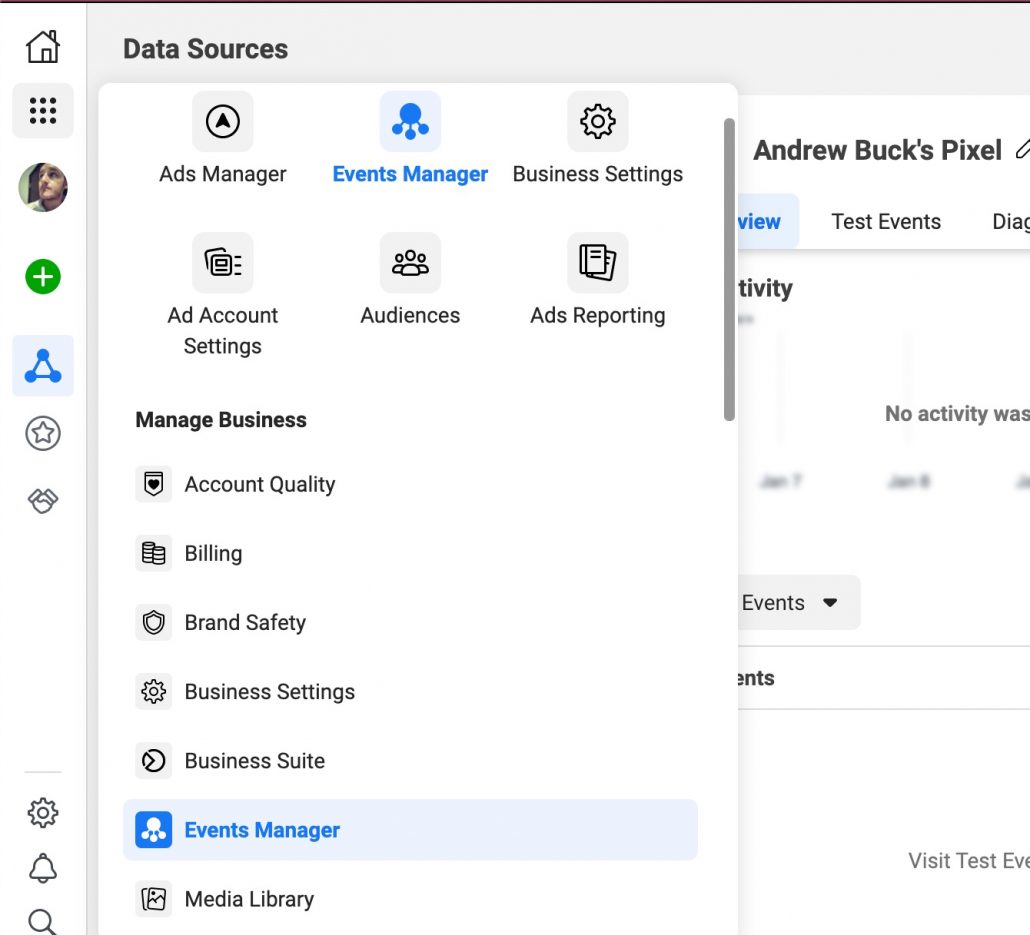Click the handshake partner integrations icon

point(43,502)
